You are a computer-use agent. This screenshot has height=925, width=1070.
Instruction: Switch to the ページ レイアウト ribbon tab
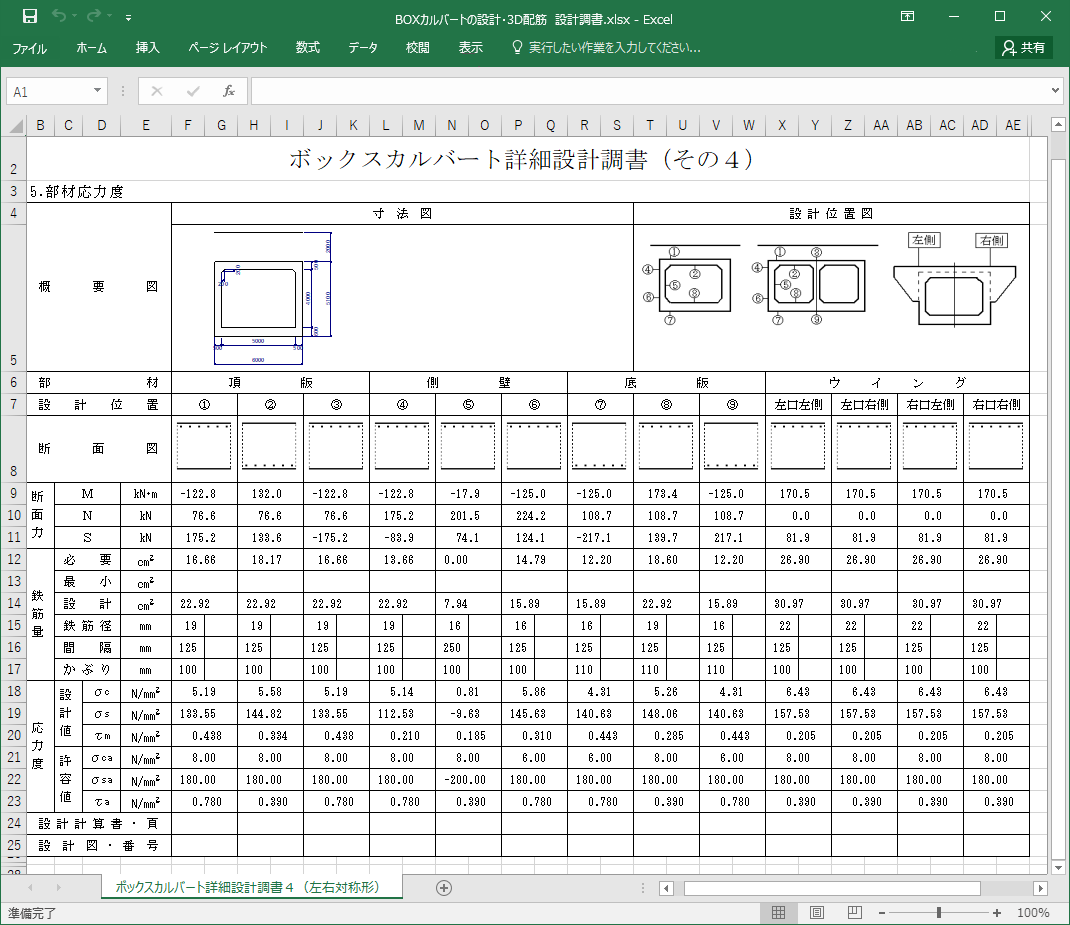(228, 48)
